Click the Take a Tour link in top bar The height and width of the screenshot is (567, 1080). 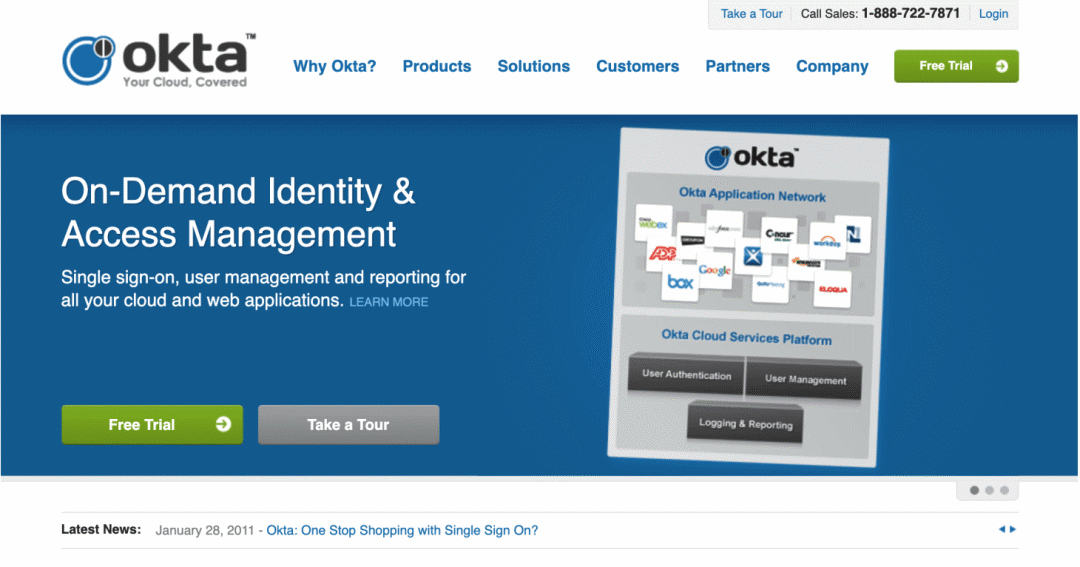[x=751, y=14]
